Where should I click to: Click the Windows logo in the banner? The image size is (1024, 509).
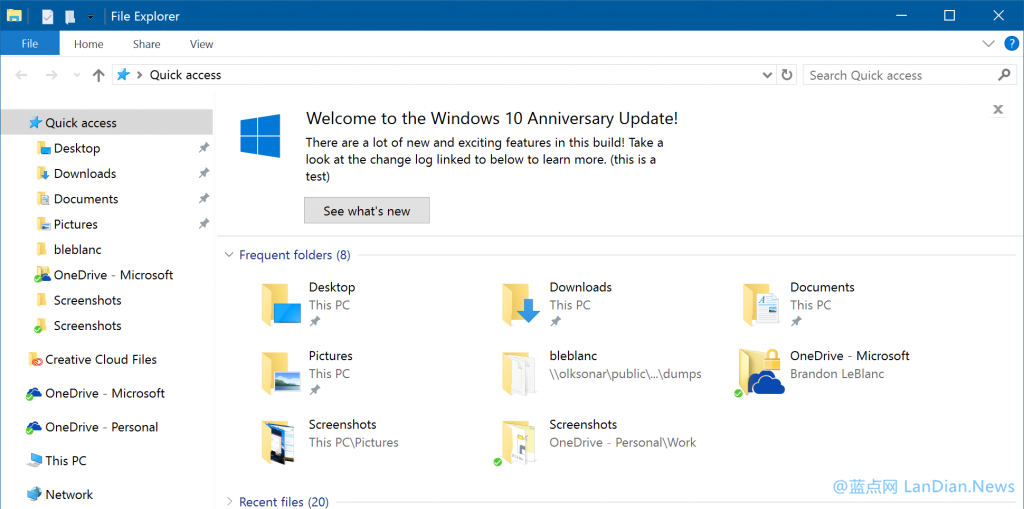[x=261, y=135]
